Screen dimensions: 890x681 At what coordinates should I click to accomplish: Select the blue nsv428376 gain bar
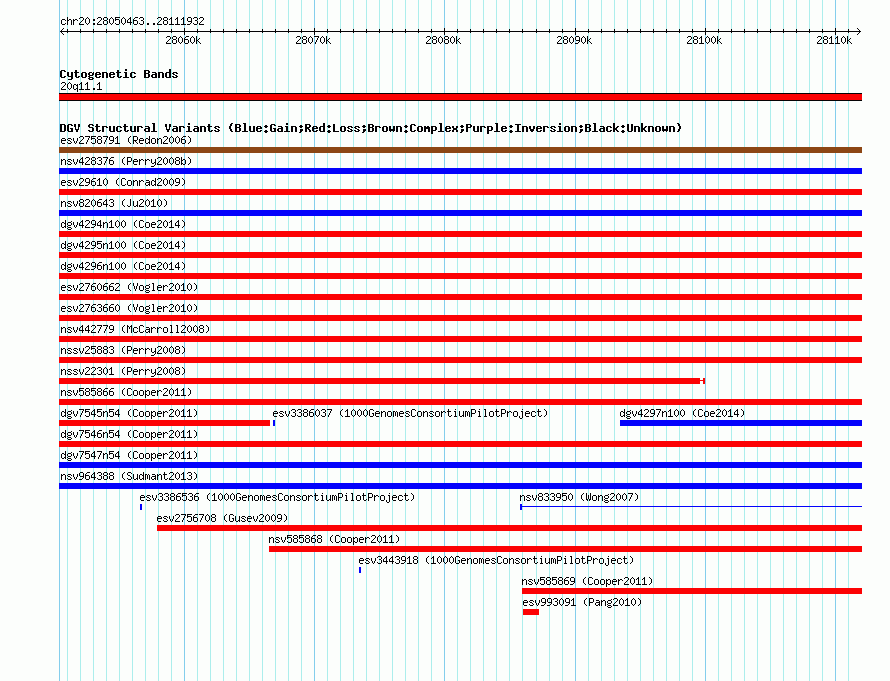460,171
